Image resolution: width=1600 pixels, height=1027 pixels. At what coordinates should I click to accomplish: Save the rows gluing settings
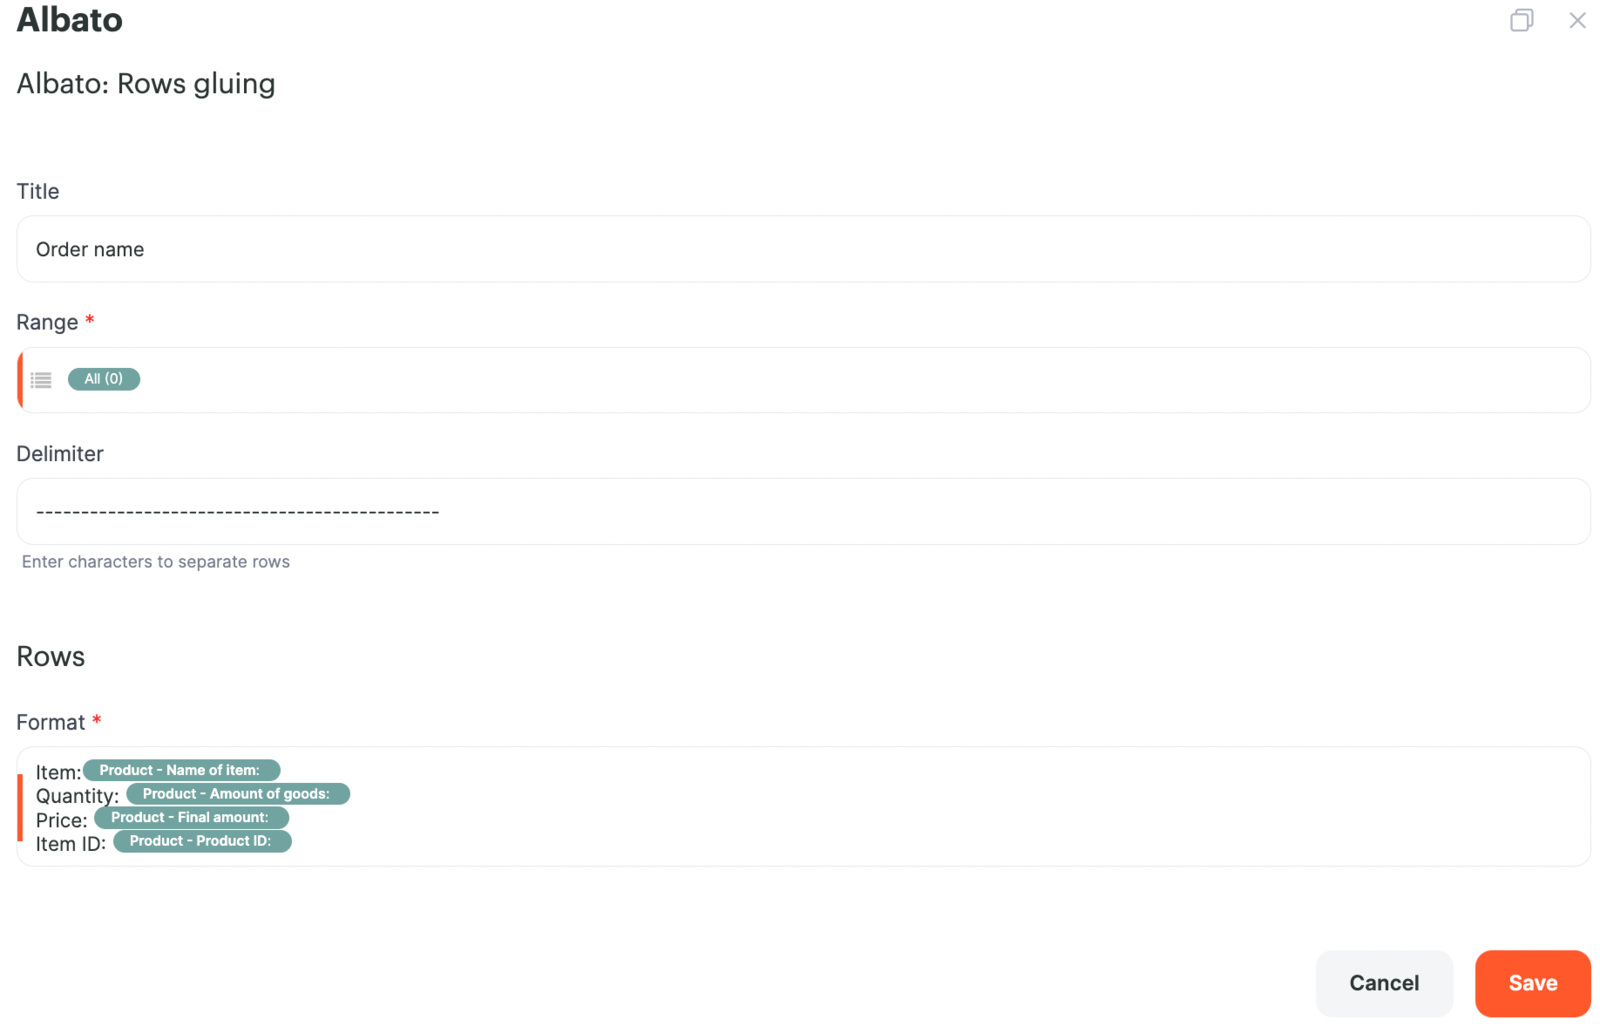click(x=1532, y=983)
